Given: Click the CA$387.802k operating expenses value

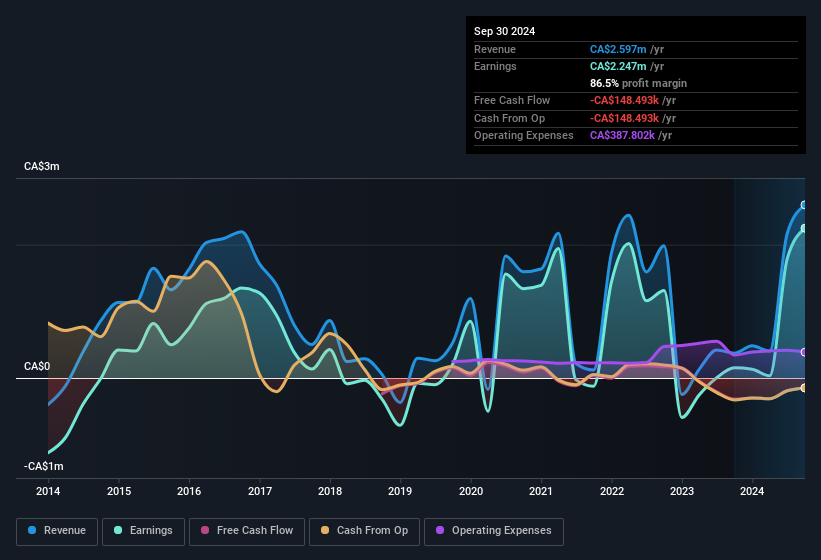Looking at the screenshot, I should point(622,136).
